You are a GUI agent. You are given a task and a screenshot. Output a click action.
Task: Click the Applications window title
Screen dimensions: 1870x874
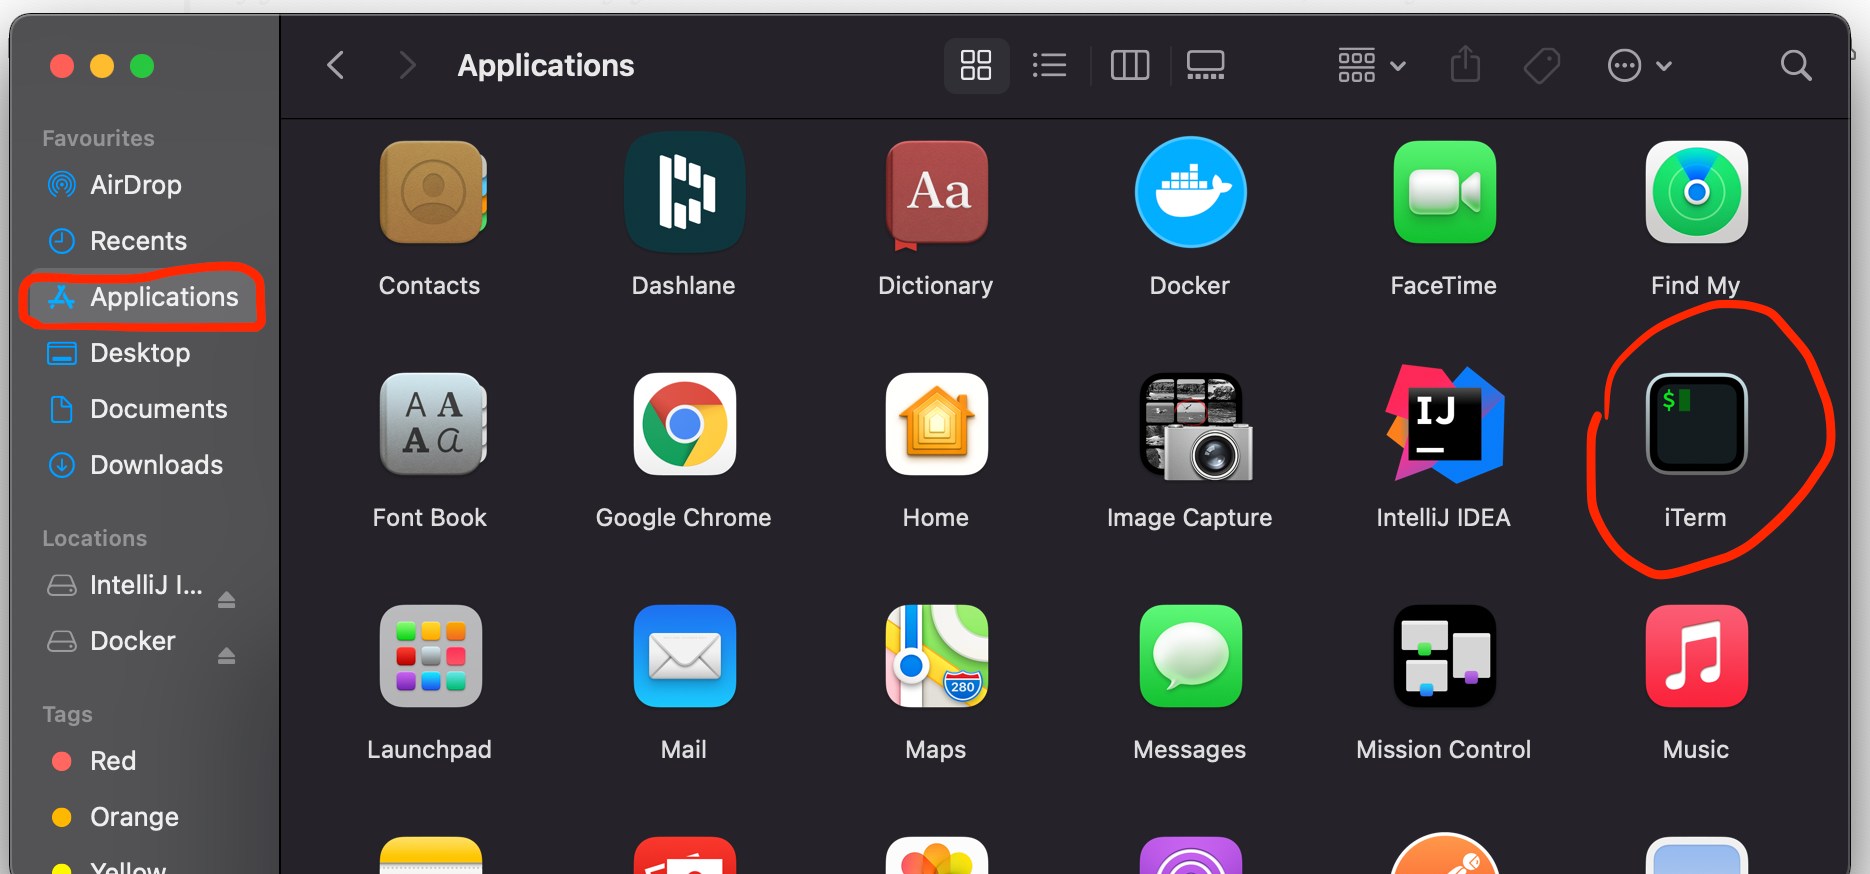[546, 66]
